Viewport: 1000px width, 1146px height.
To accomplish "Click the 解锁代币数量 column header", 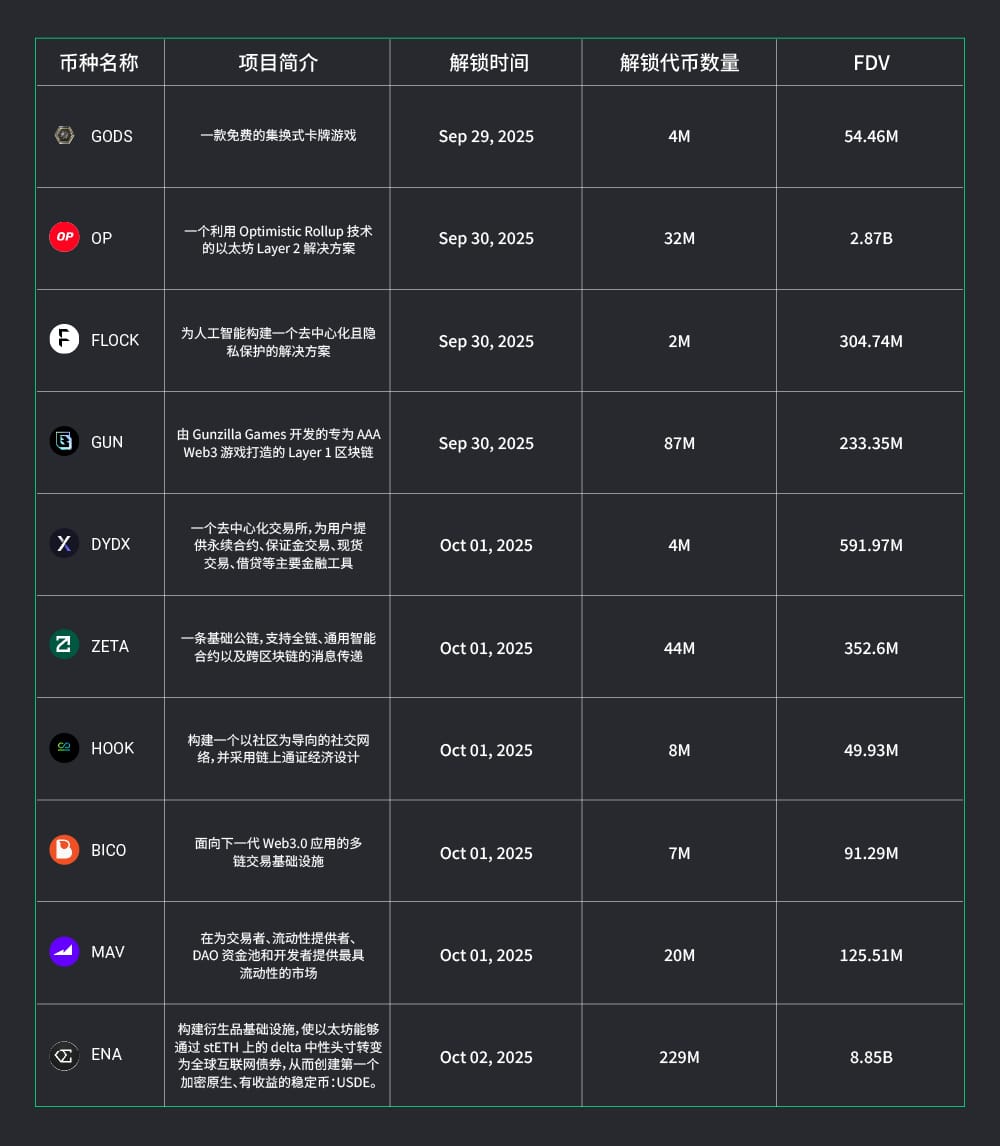I will click(679, 63).
